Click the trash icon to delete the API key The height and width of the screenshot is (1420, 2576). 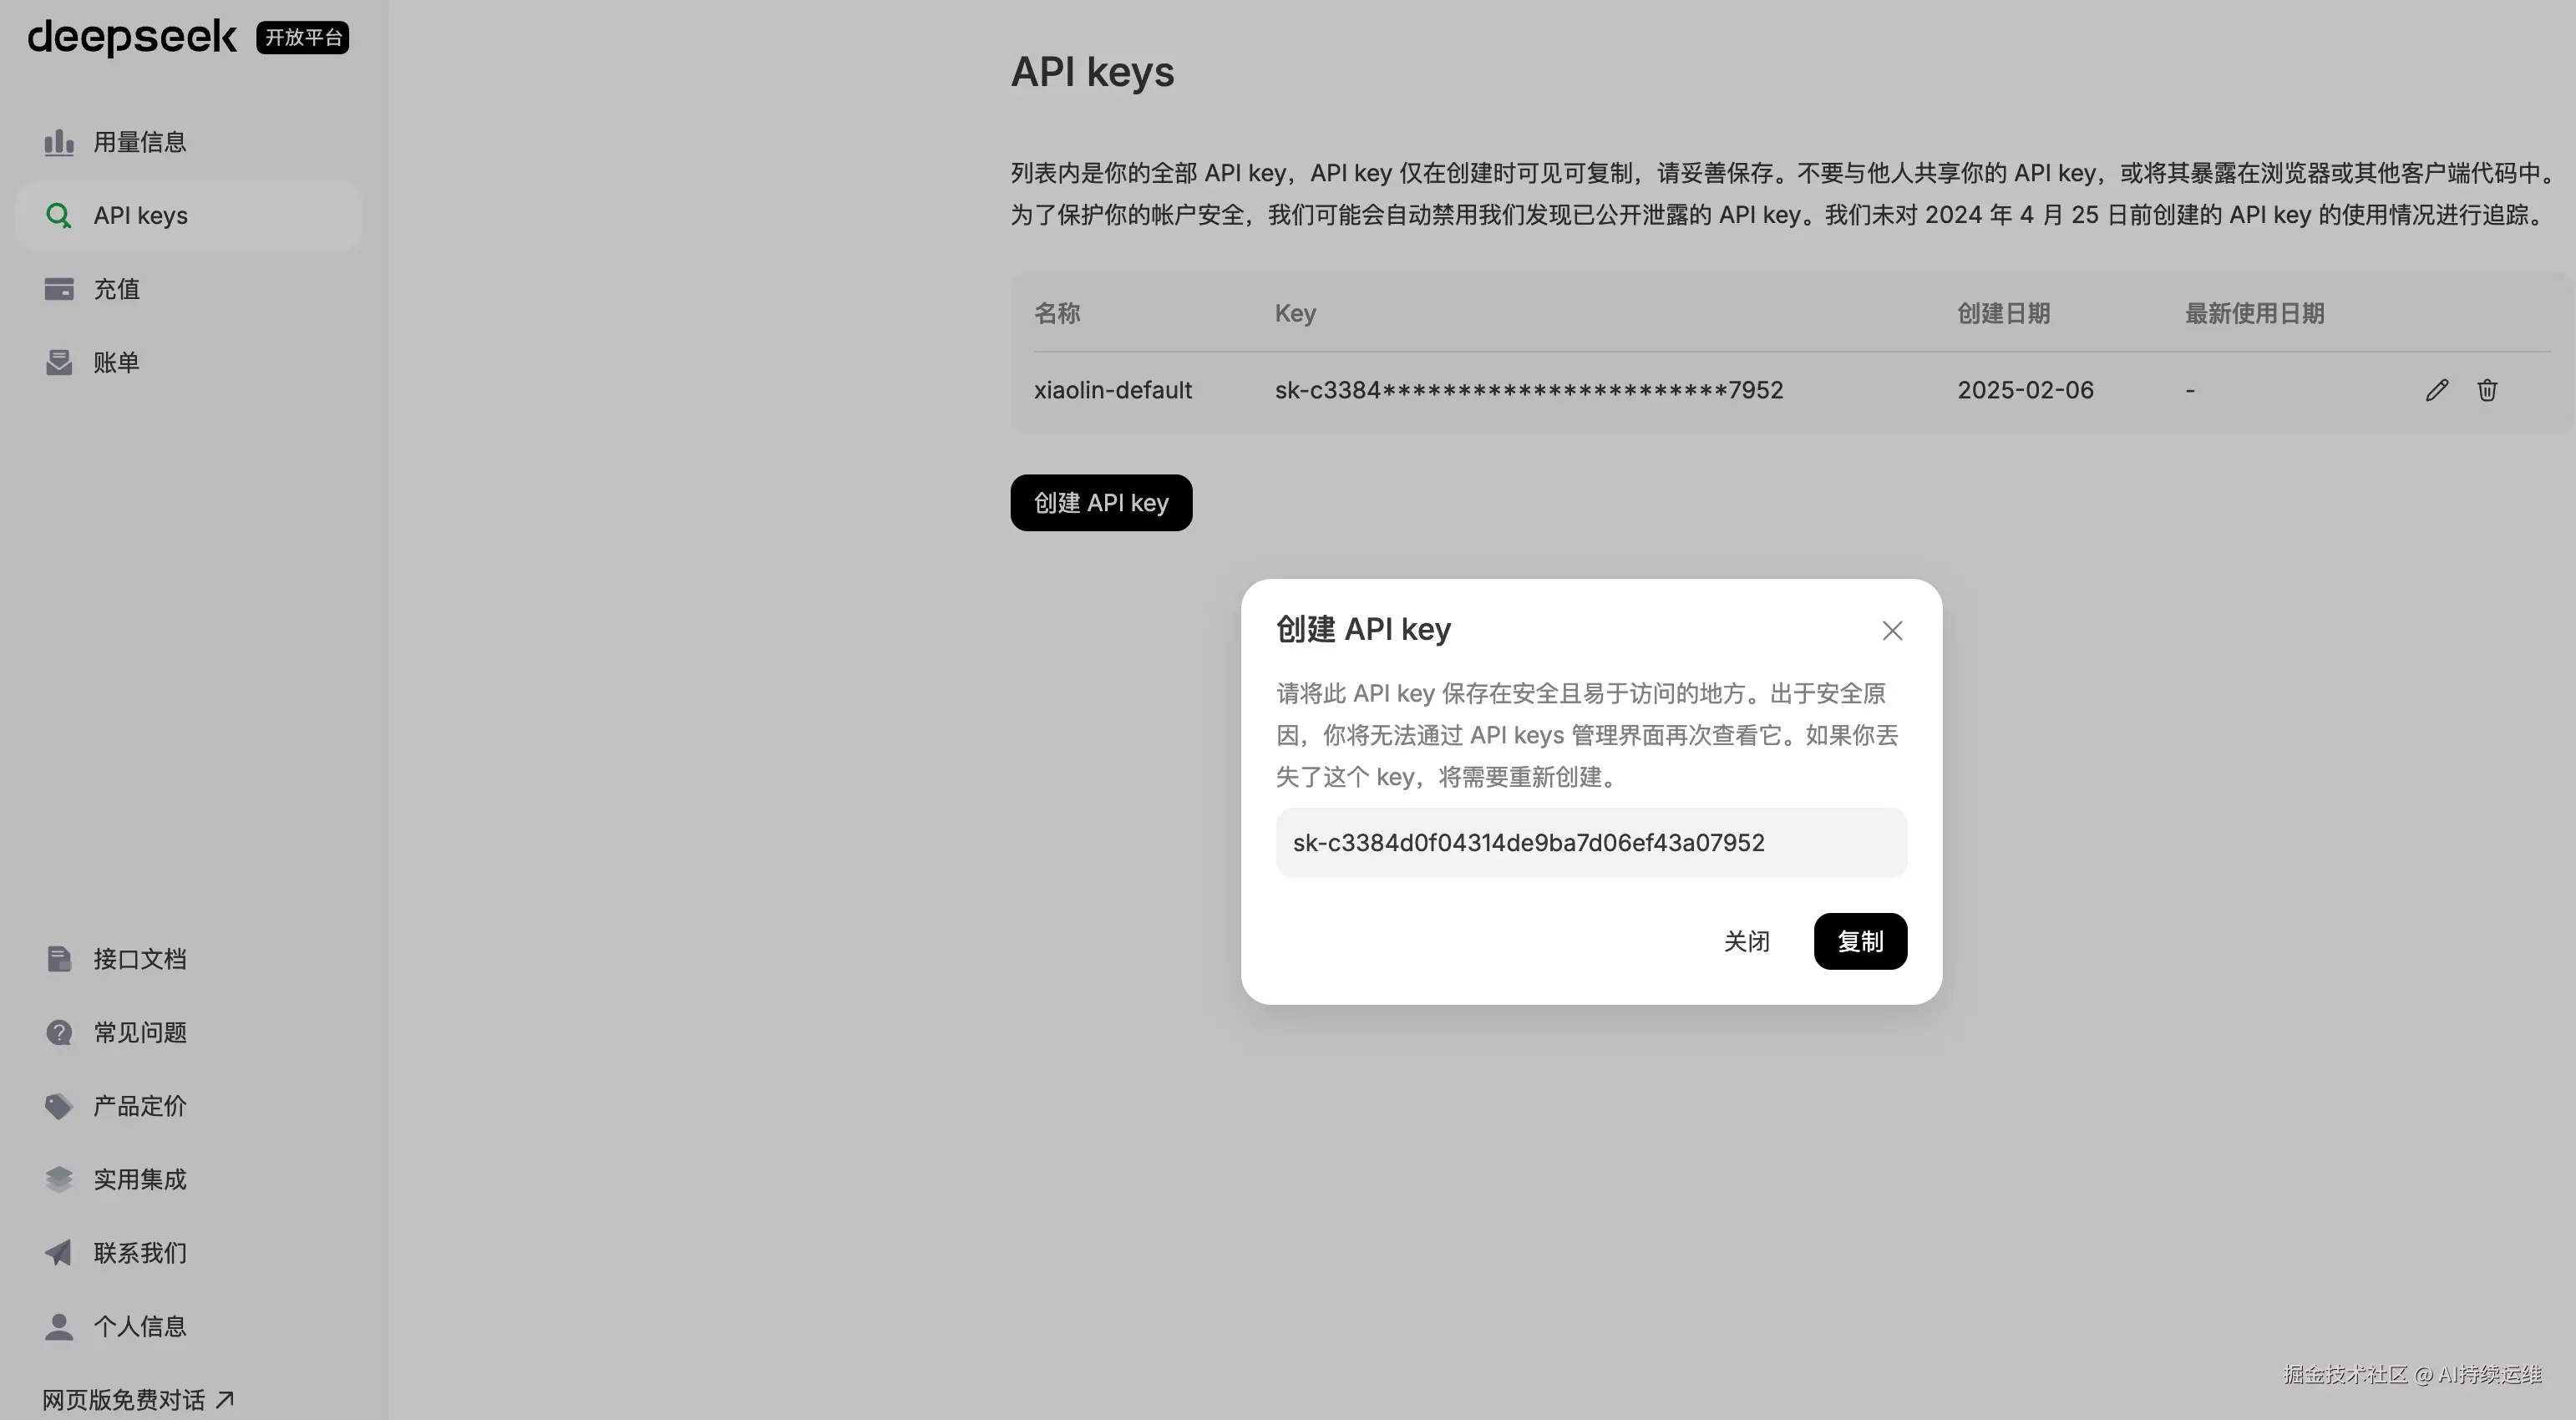(x=2488, y=390)
